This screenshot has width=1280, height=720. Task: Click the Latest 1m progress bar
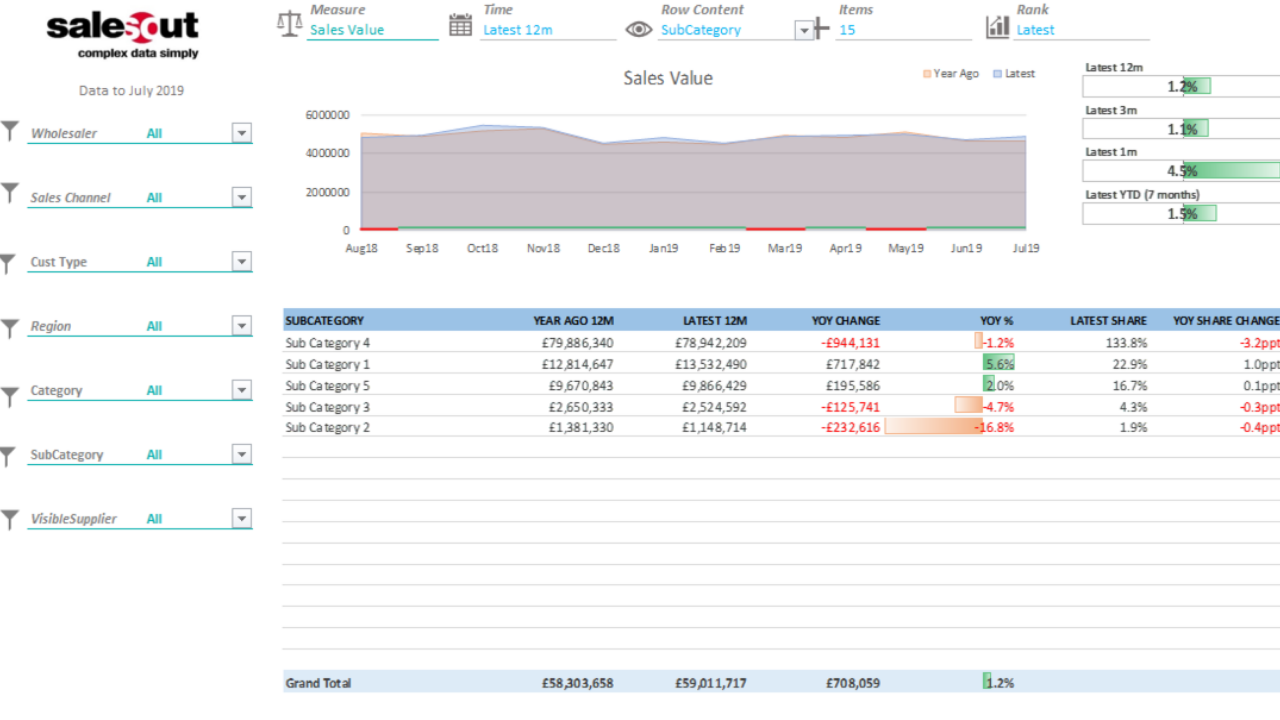pos(1181,171)
